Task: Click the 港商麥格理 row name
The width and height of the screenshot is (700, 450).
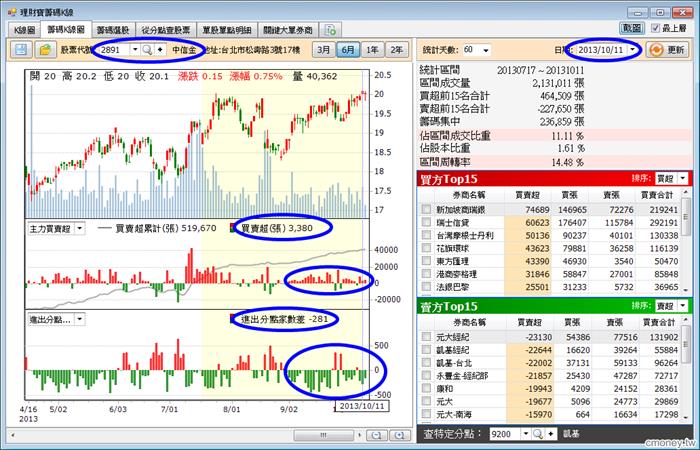Action: pos(458,274)
